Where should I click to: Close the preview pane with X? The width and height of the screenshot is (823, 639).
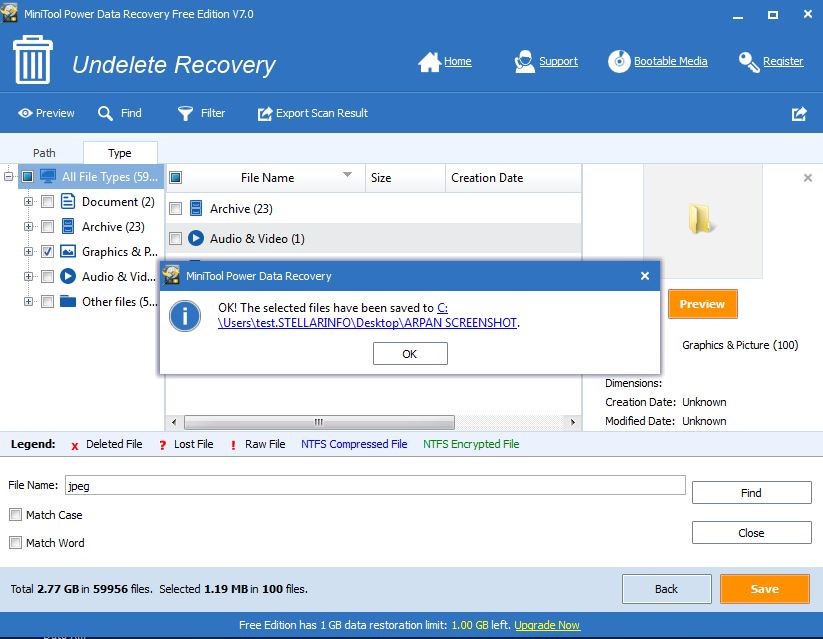pyautogui.click(x=808, y=178)
